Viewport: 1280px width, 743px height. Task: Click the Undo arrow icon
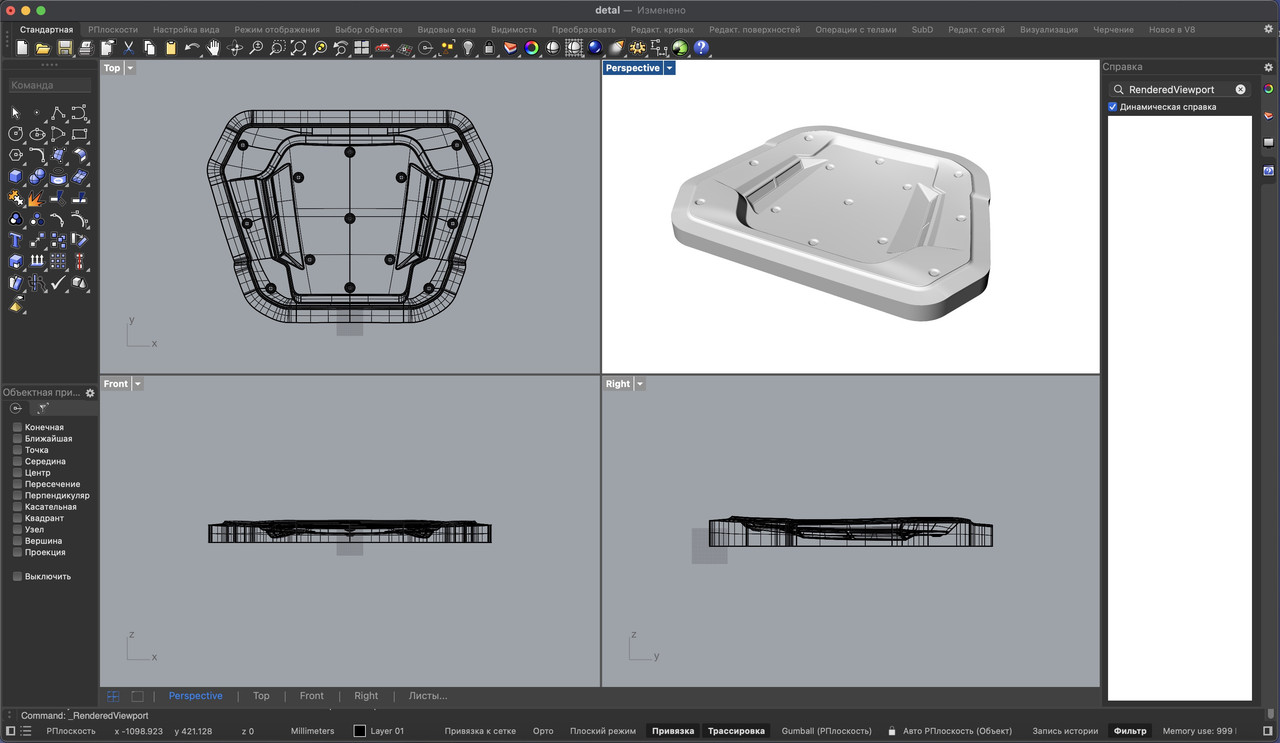(x=192, y=48)
